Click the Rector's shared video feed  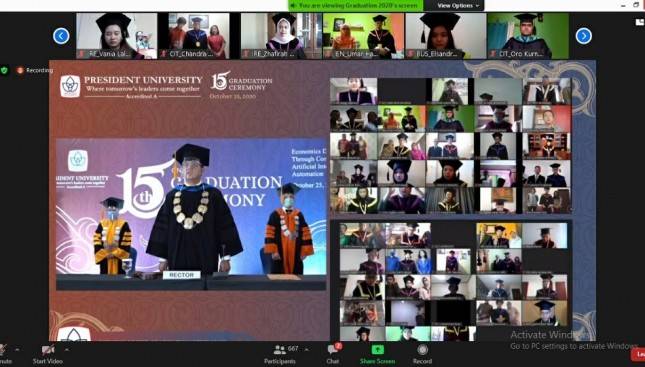tap(191, 214)
